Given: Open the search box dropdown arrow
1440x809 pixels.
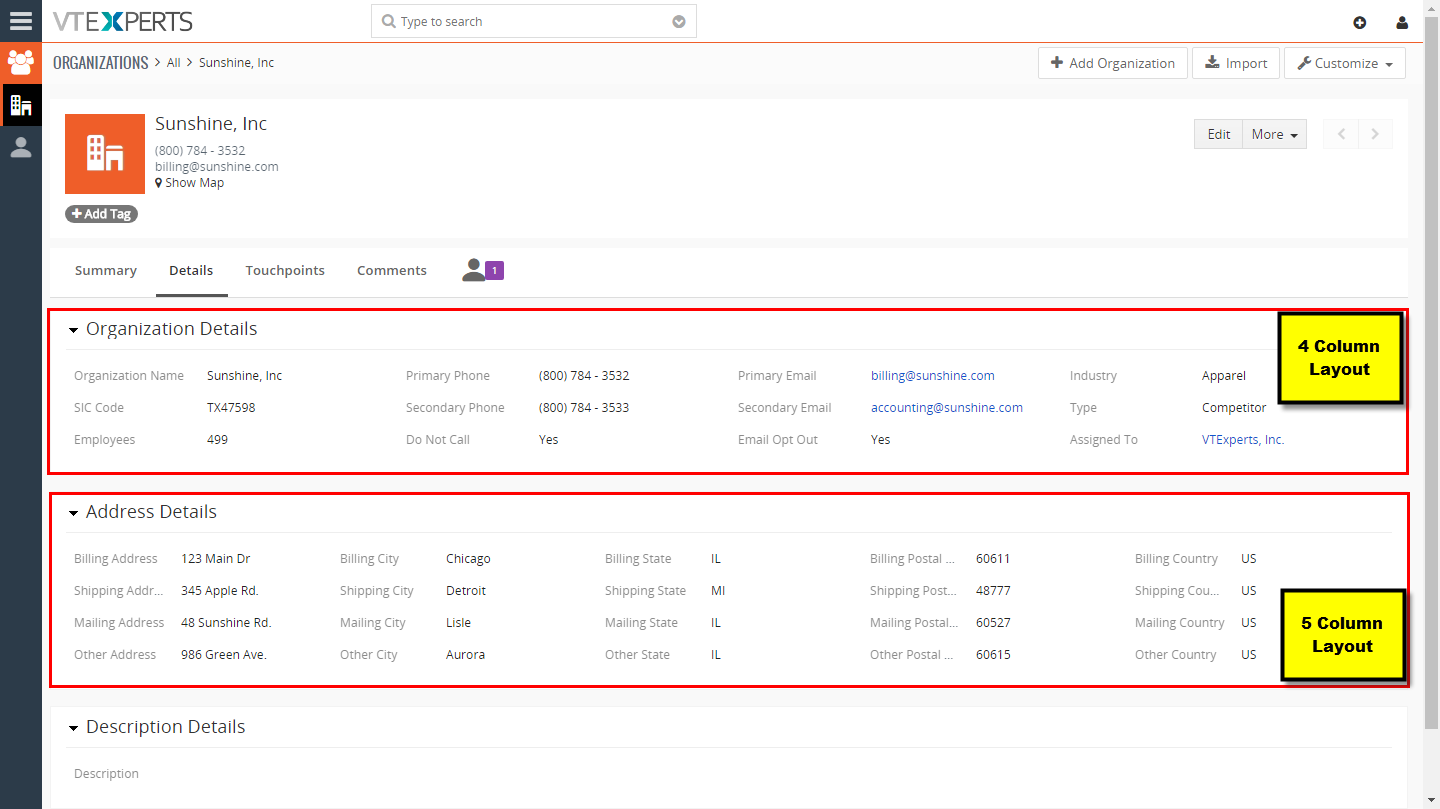Looking at the screenshot, I should (679, 21).
